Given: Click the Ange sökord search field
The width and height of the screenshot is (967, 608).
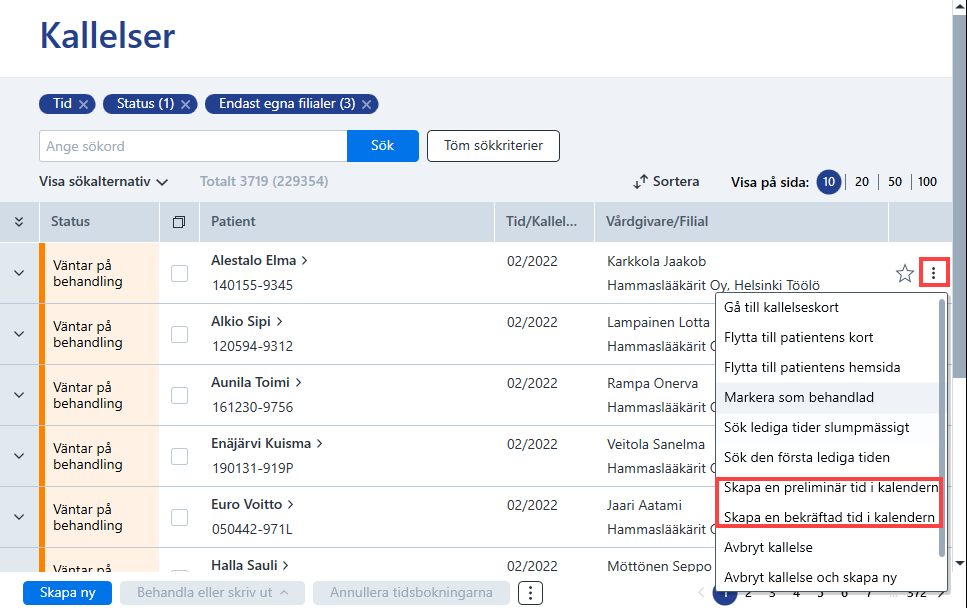Looking at the screenshot, I should [193, 146].
